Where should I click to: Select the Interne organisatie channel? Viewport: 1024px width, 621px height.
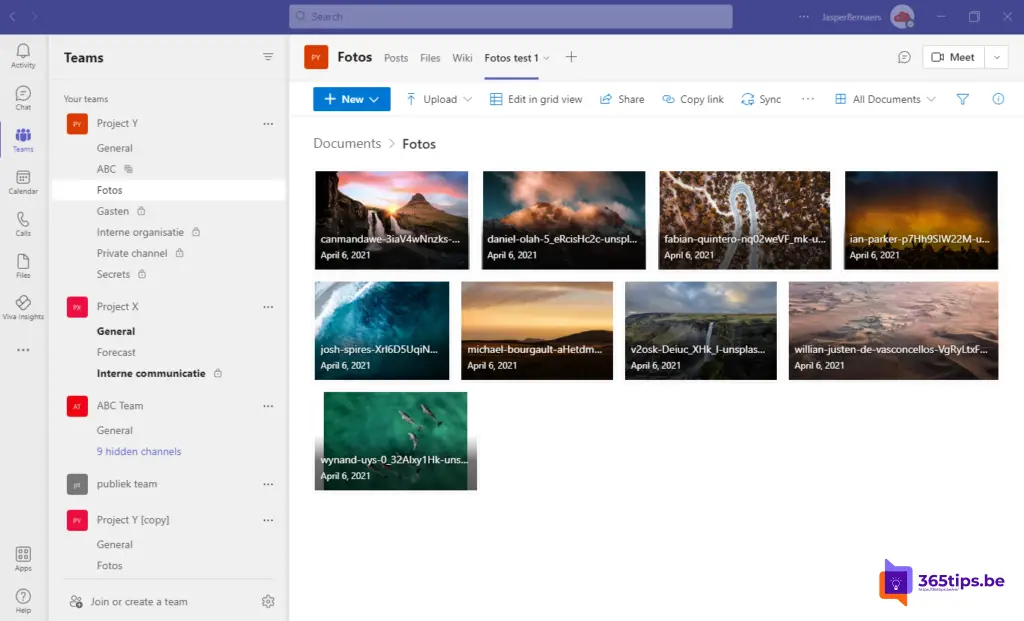pyautogui.click(x=140, y=232)
